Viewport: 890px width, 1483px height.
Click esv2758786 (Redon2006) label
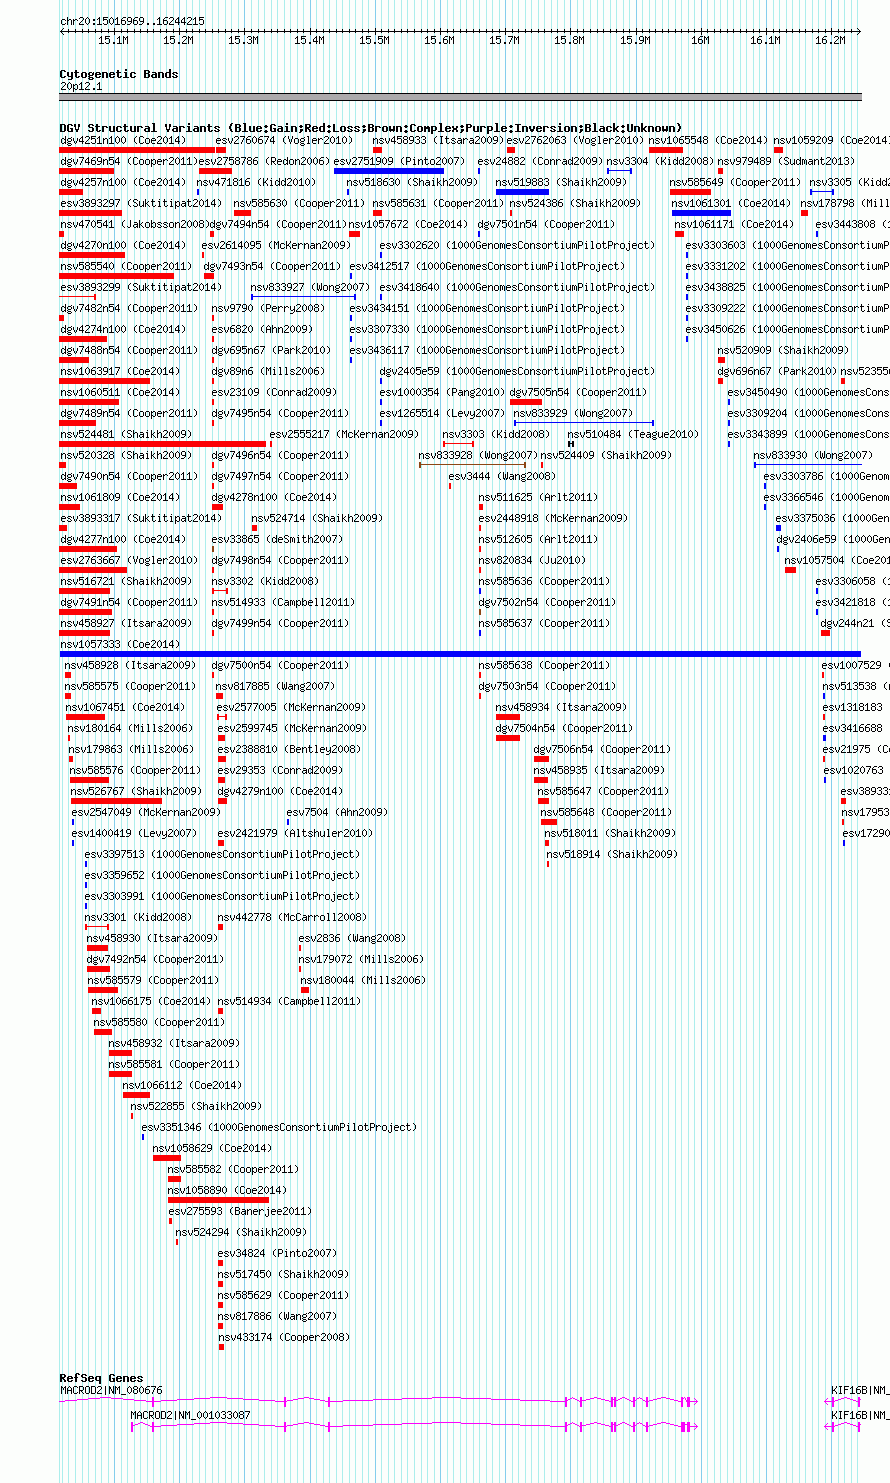[264, 162]
